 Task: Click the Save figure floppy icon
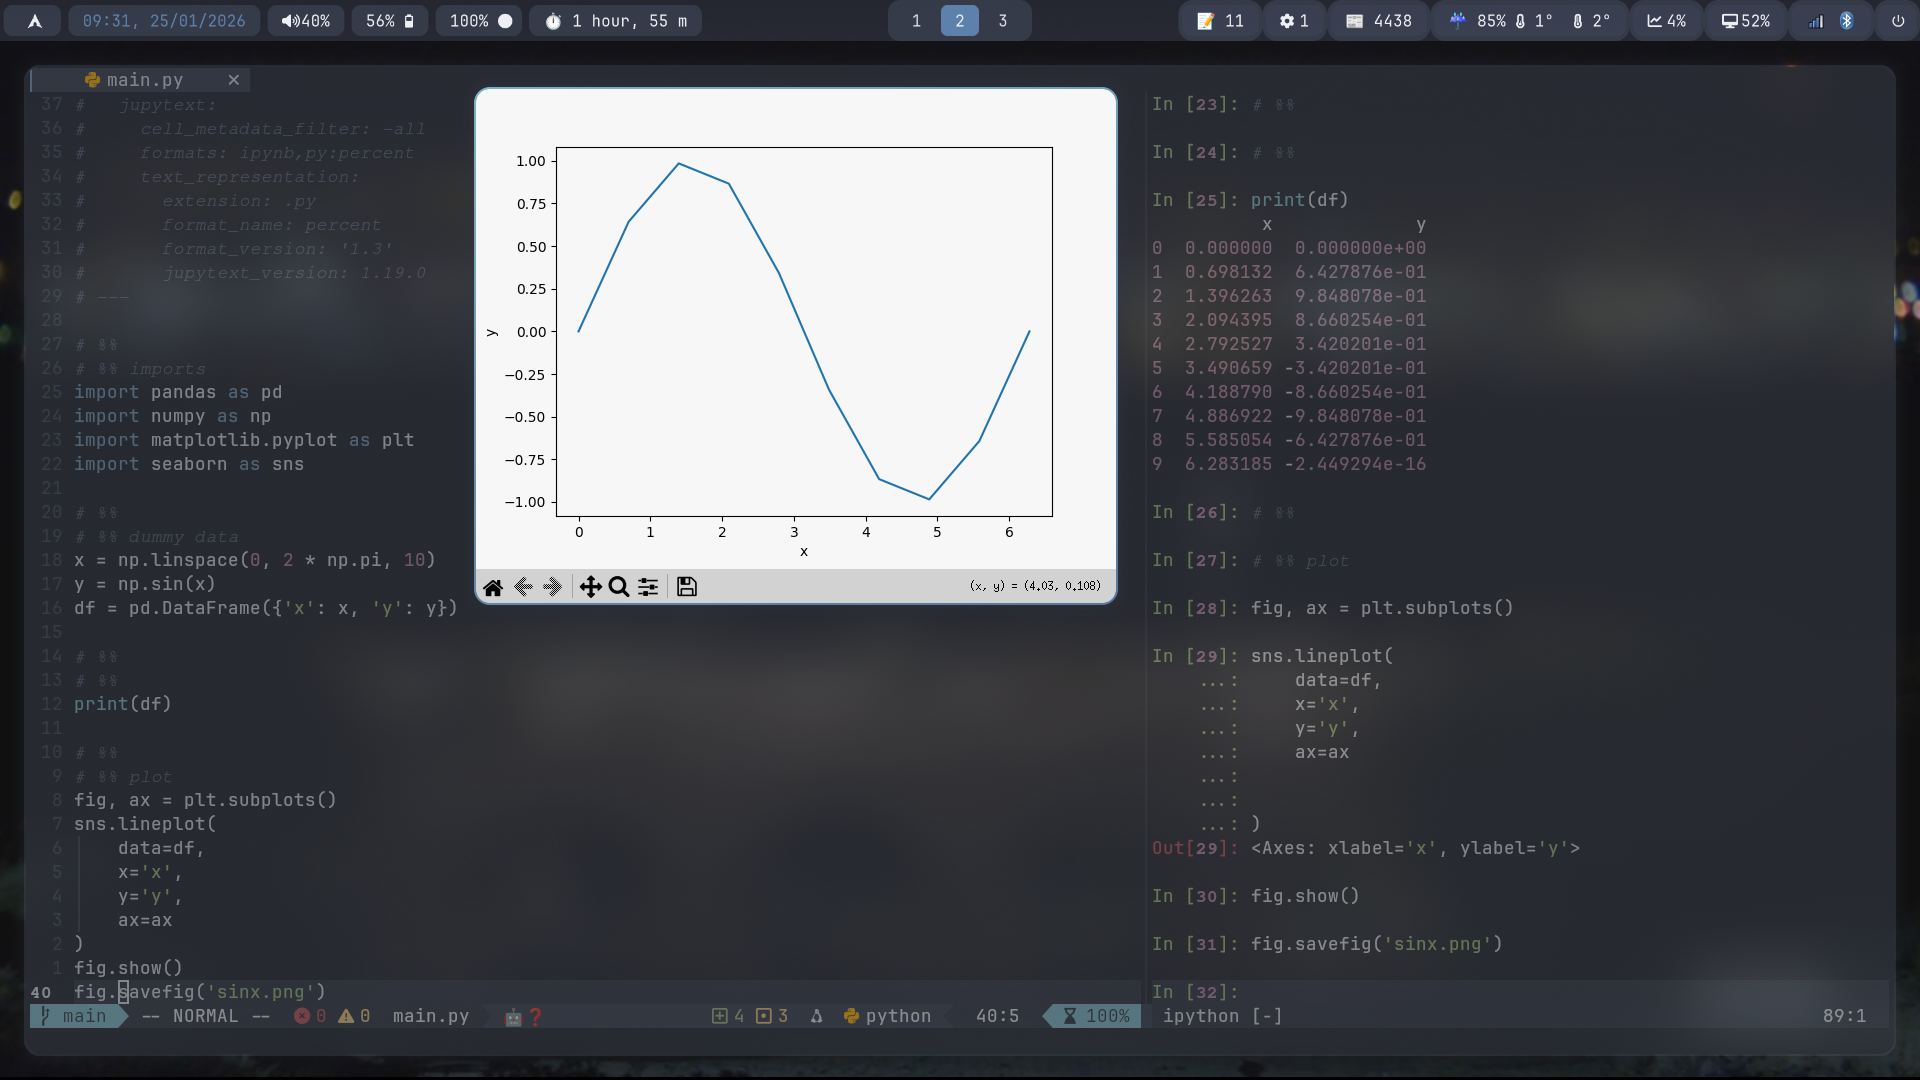coord(687,587)
